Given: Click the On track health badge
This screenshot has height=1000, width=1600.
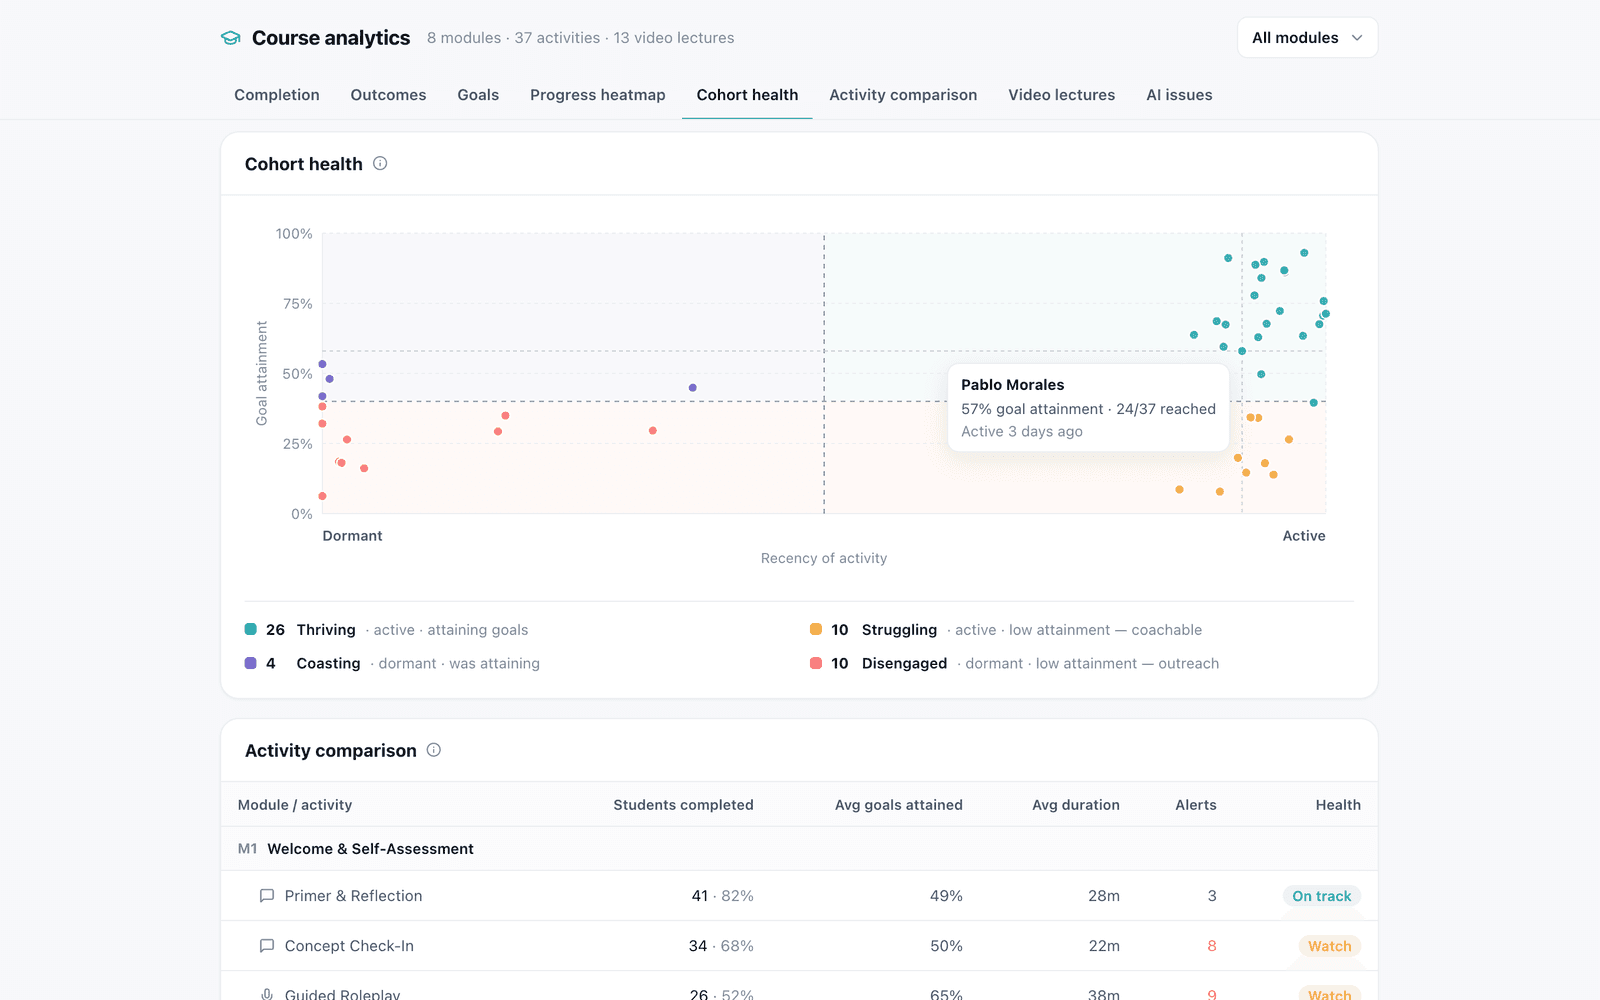Looking at the screenshot, I should coord(1322,896).
